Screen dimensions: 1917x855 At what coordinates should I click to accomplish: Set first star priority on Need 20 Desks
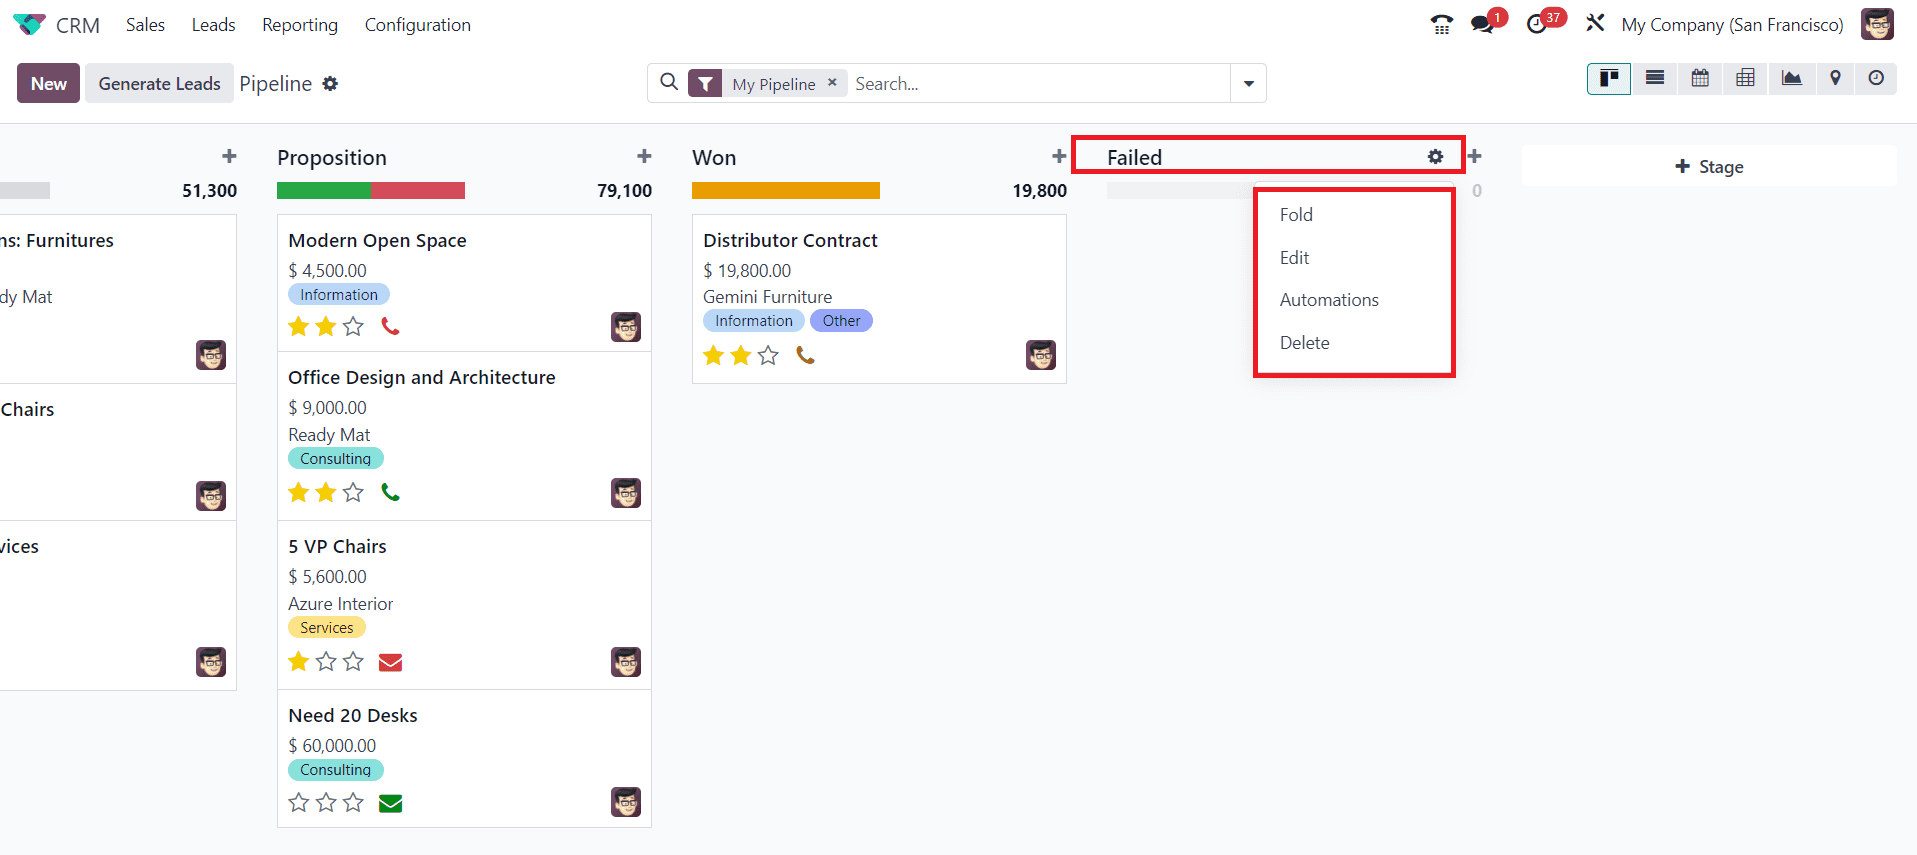pos(298,802)
